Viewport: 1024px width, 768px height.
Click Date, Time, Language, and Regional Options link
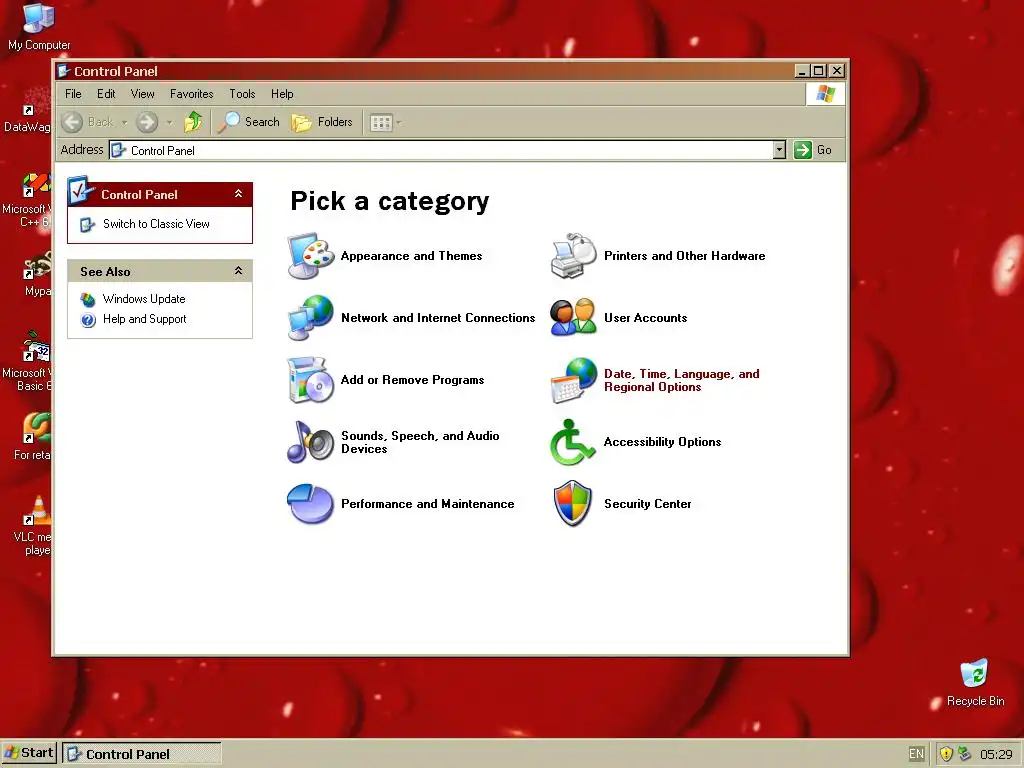[682, 381]
